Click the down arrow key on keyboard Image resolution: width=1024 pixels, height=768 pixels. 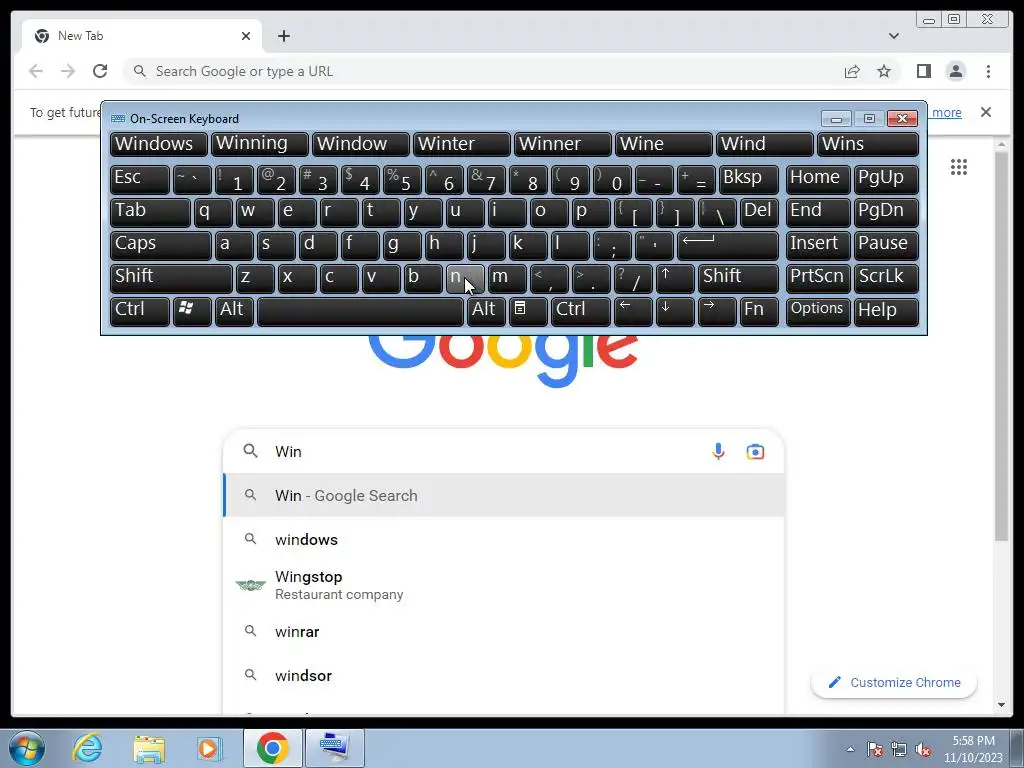pos(675,310)
